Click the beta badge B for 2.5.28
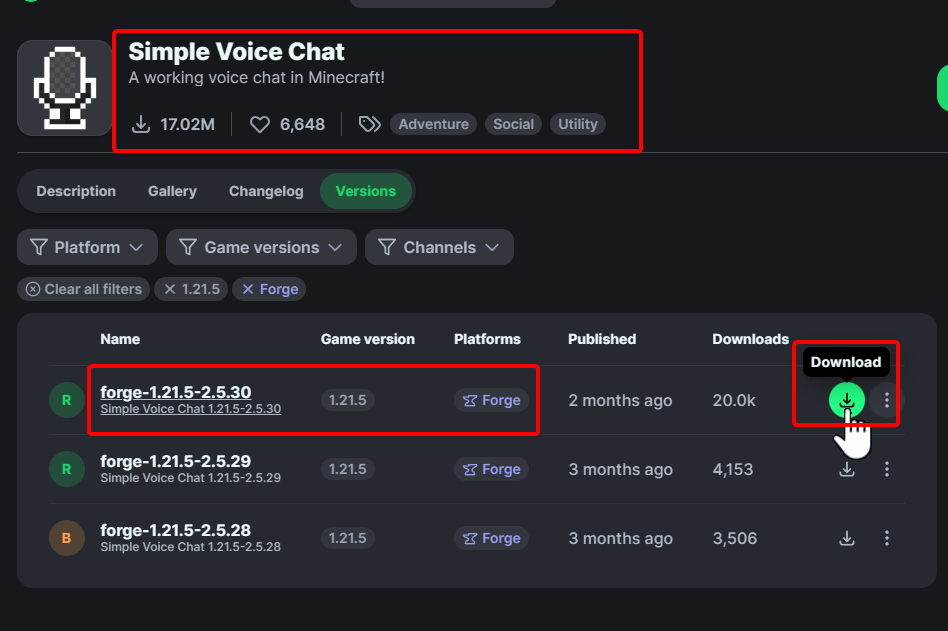 (67, 538)
